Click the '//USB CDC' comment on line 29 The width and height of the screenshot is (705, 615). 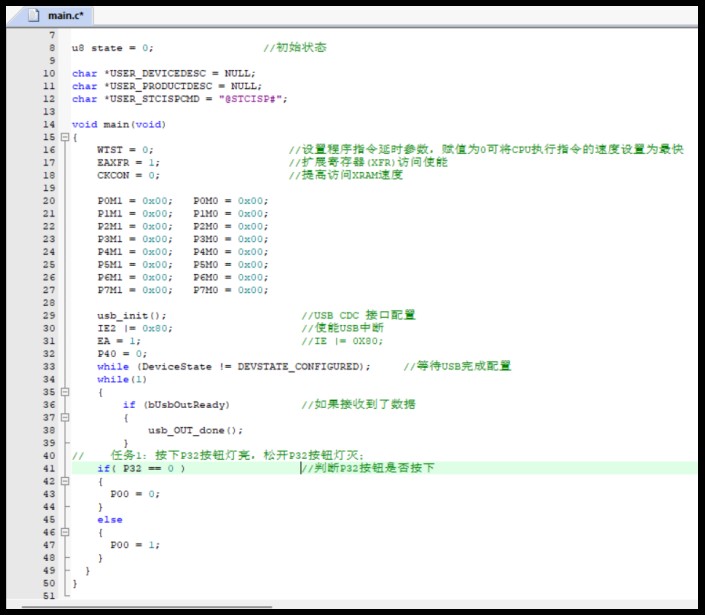click(x=358, y=315)
